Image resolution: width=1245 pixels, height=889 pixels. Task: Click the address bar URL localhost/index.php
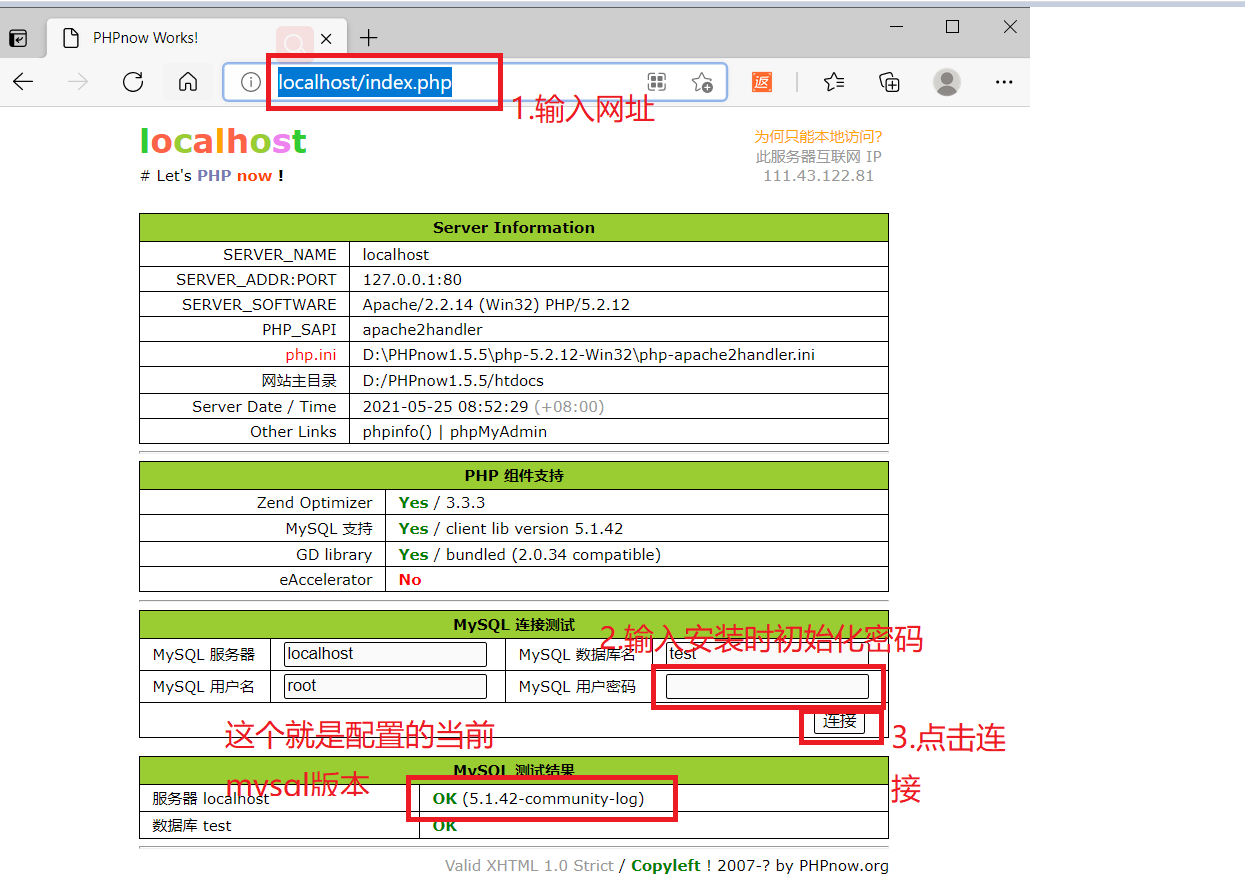tap(365, 83)
